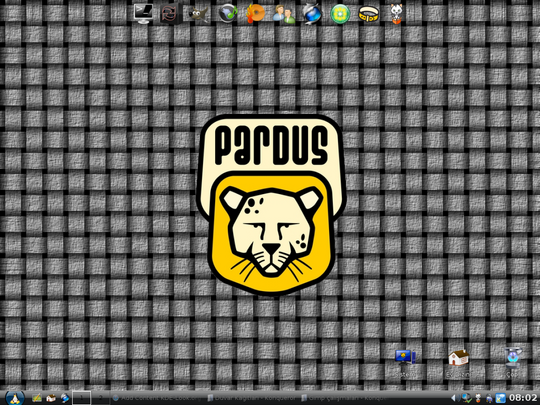This screenshot has height=405, width=540.
Task: Open the terminal (Konsole) dock icon
Action: (143, 13)
